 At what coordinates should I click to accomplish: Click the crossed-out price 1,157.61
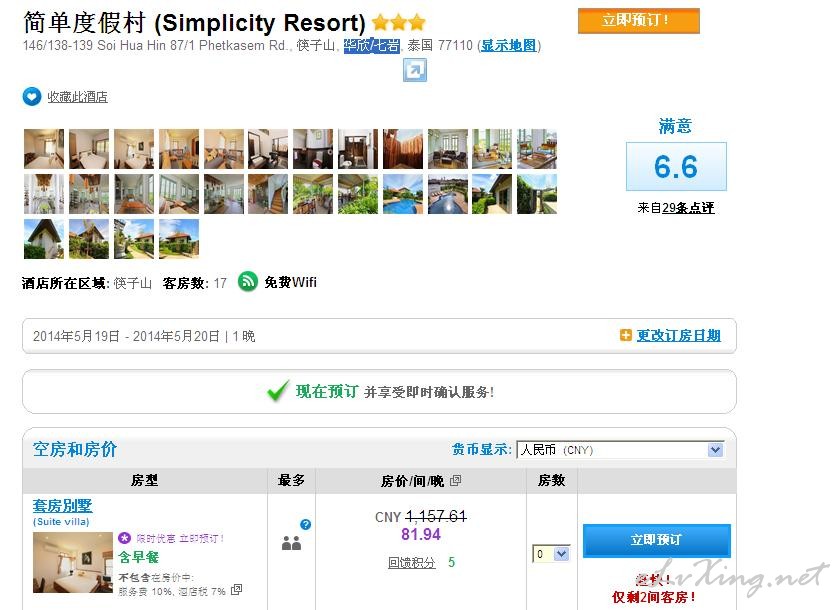(x=436, y=516)
